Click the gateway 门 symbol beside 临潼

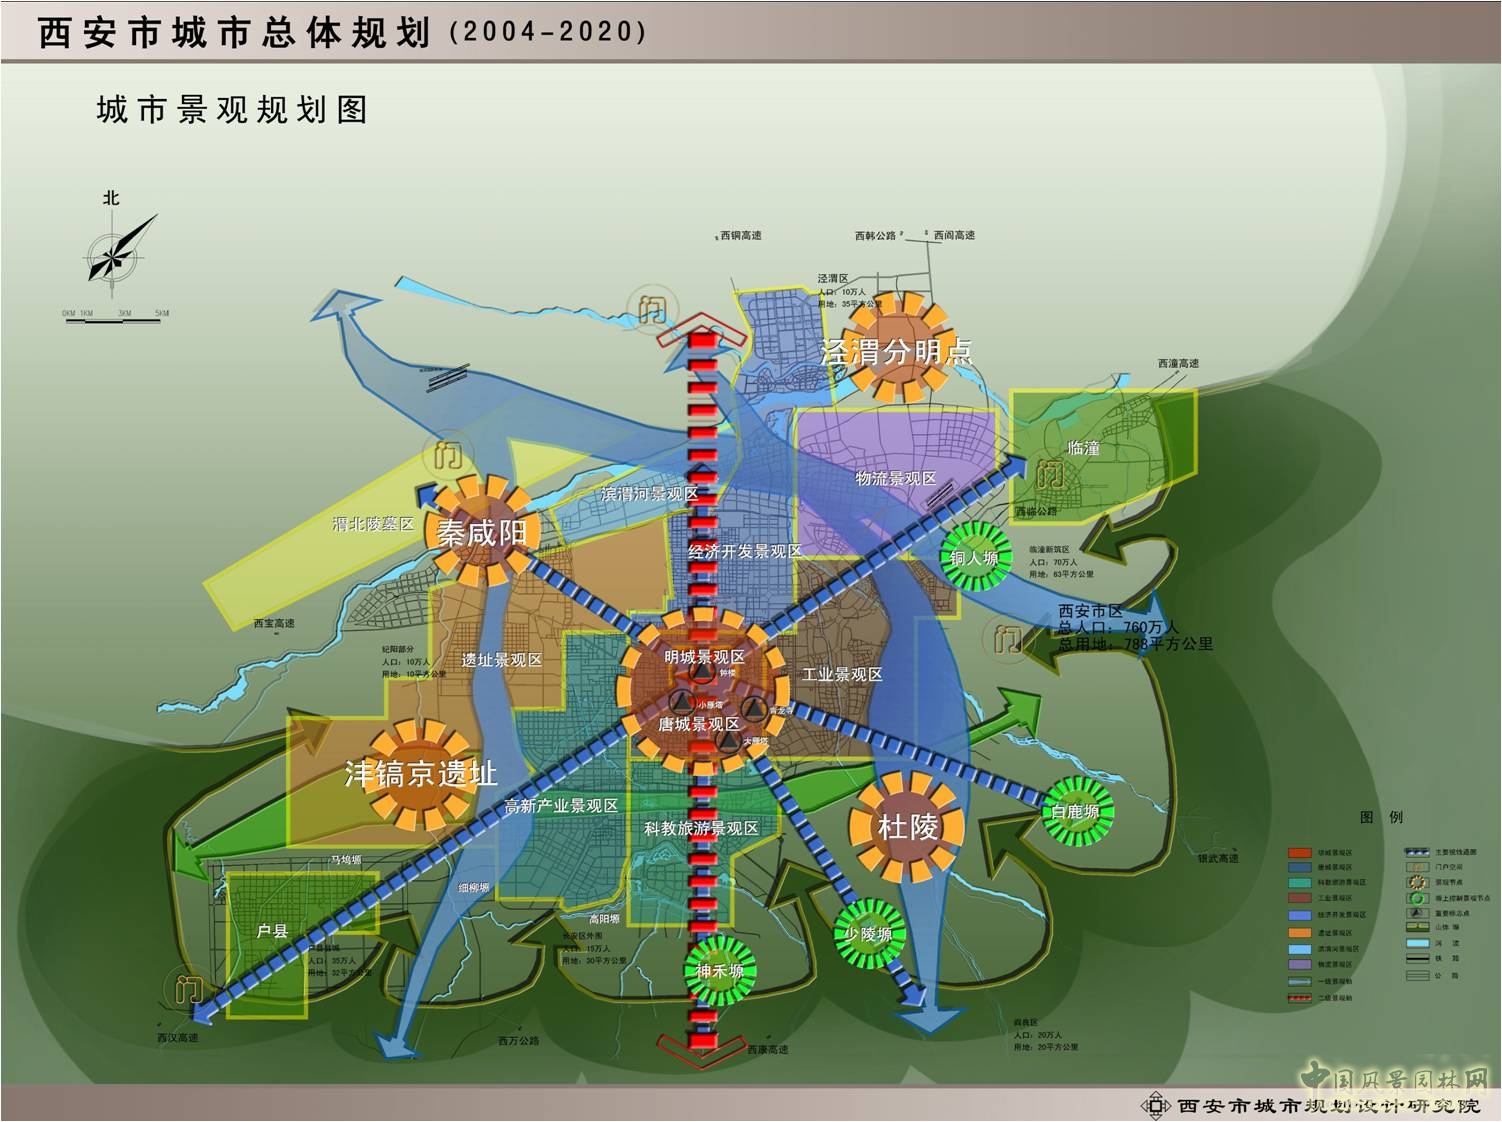1049,473
